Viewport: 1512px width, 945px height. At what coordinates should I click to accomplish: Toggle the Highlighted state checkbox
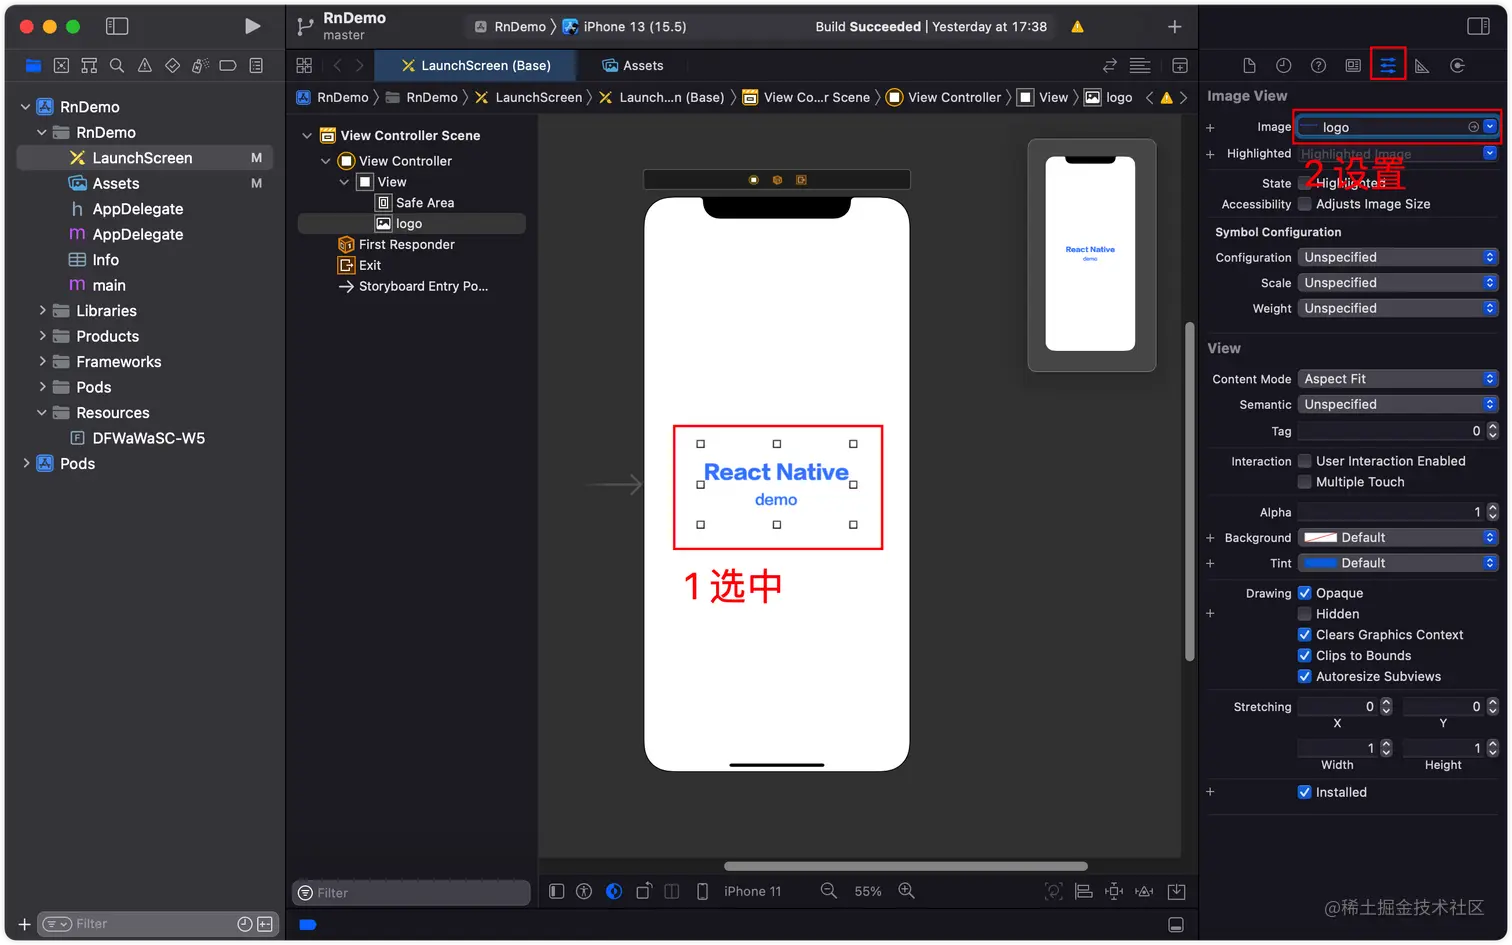coord(1304,183)
